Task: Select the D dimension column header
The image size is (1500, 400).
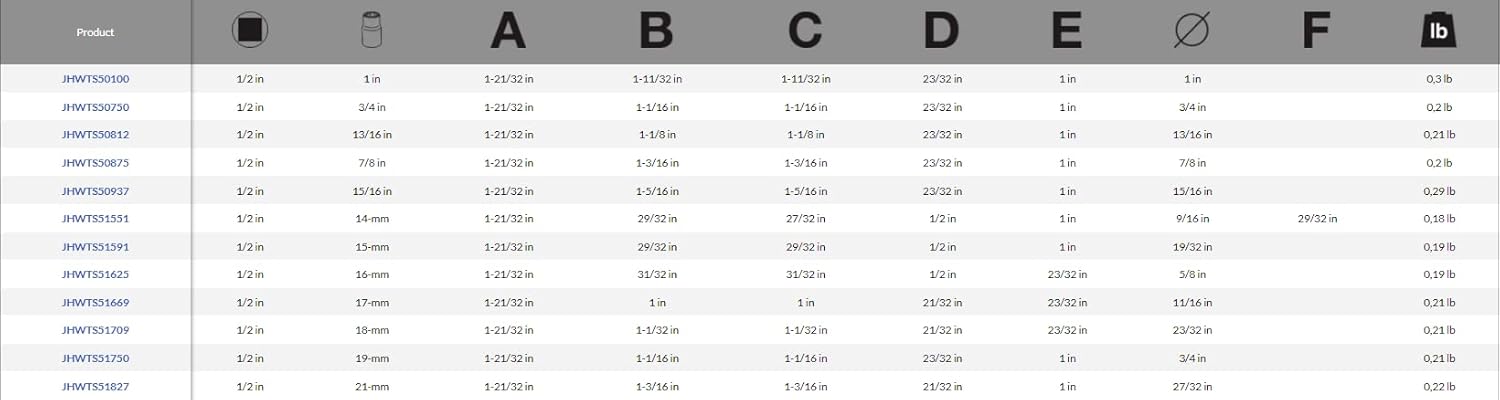Action: pos(940,32)
